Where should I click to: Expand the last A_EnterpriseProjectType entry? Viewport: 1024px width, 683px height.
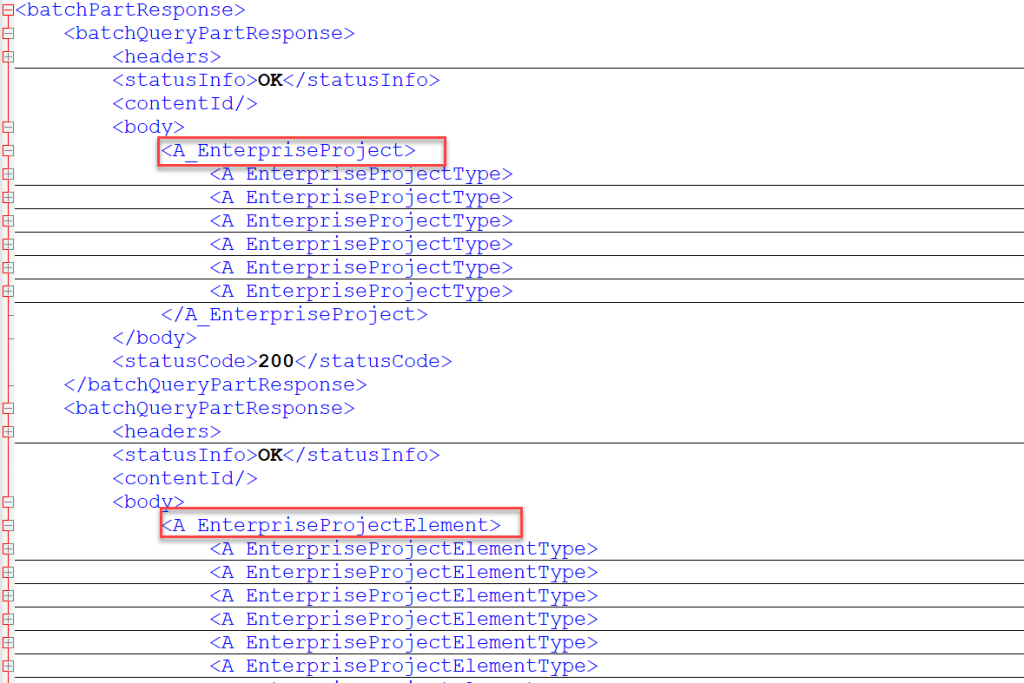(8, 291)
